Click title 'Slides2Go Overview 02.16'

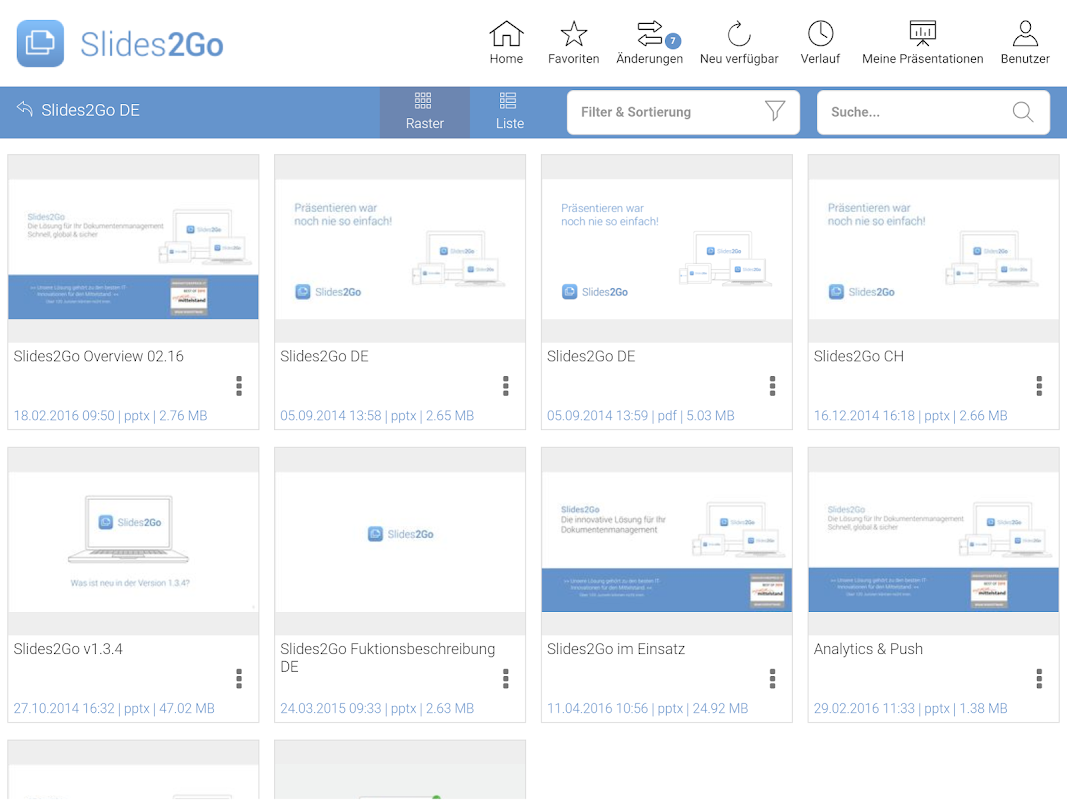(99, 356)
